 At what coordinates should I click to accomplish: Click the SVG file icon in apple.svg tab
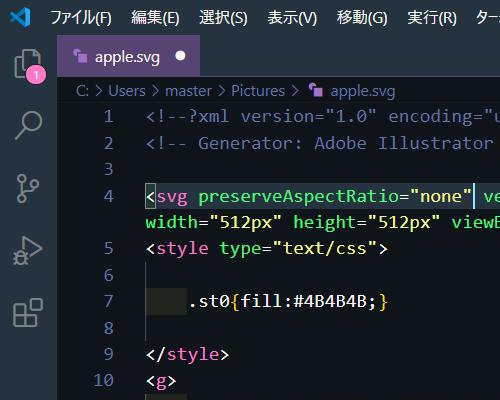[x=80, y=56]
